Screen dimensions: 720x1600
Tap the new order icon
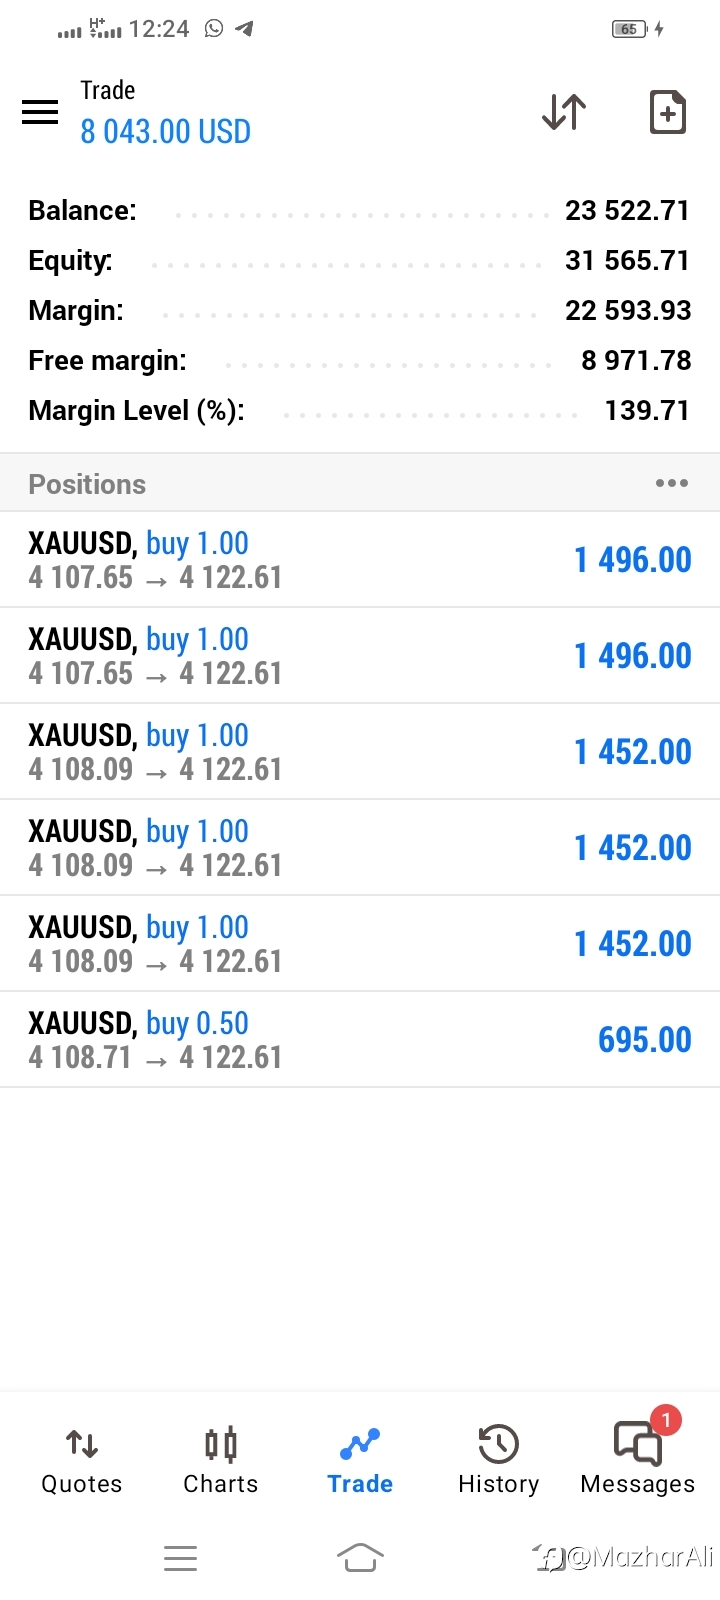point(667,112)
